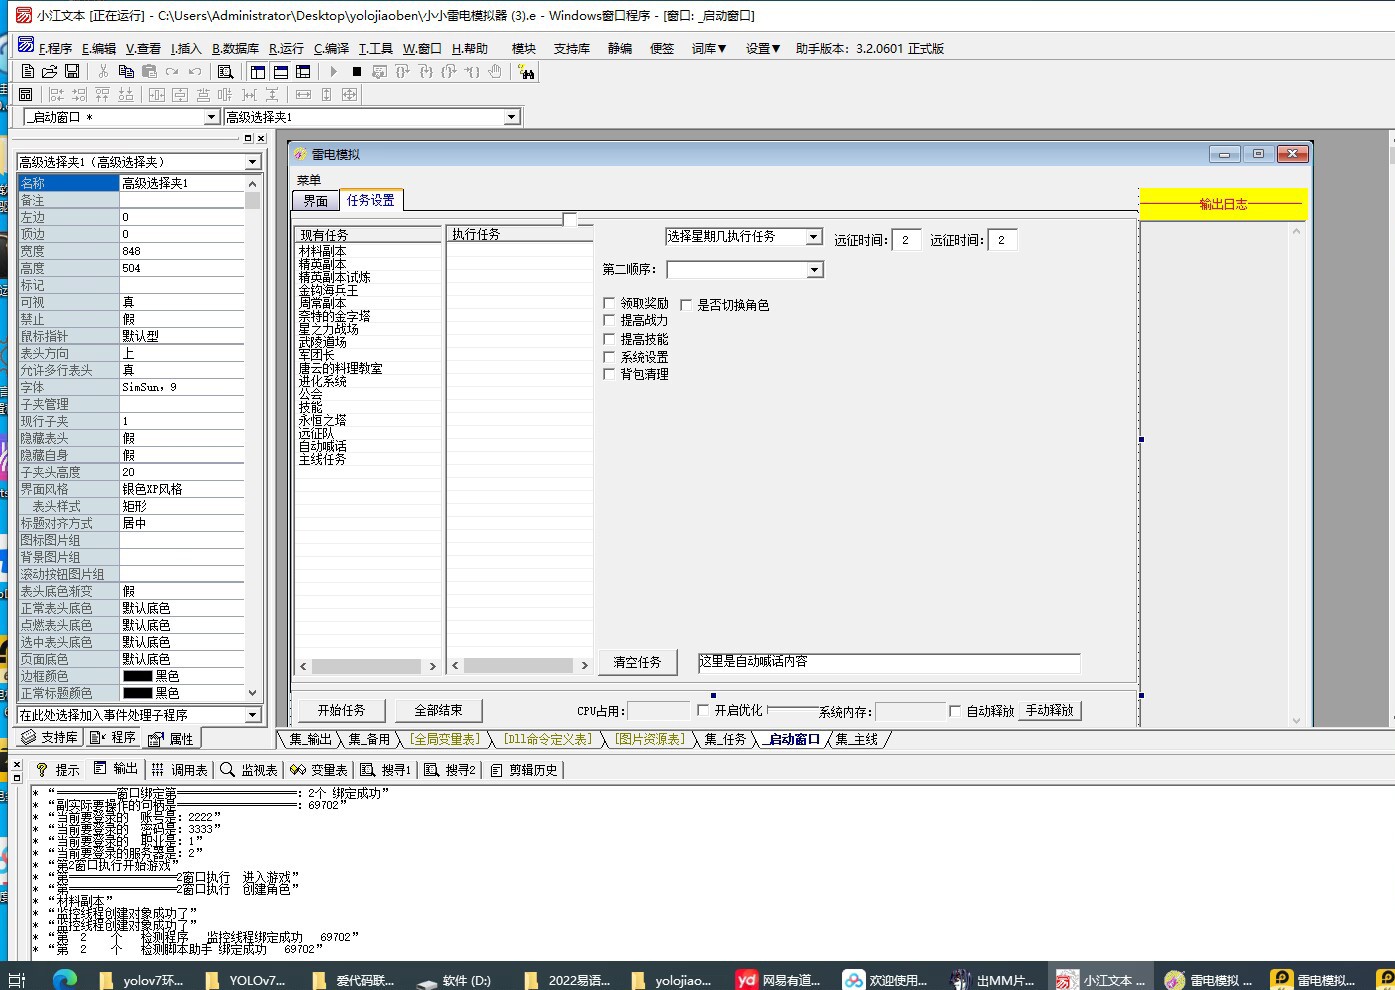The height and width of the screenshot is (990, 1395).
Task: Click the binoculars search icon in toolbar
Action: (526, 71)
